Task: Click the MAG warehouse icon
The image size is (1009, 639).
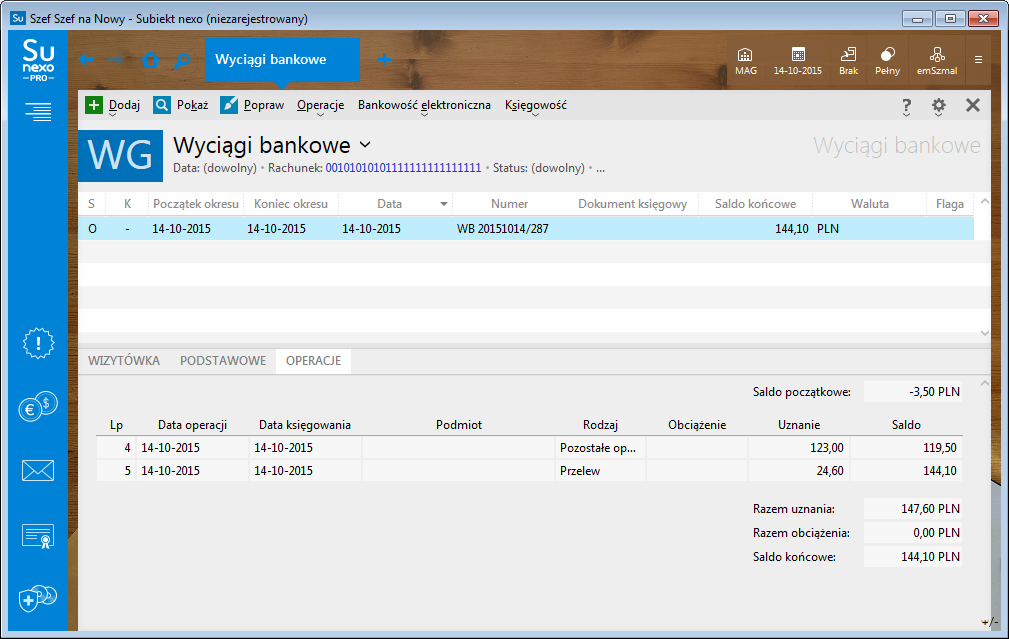Action: [x=745, y=61]
